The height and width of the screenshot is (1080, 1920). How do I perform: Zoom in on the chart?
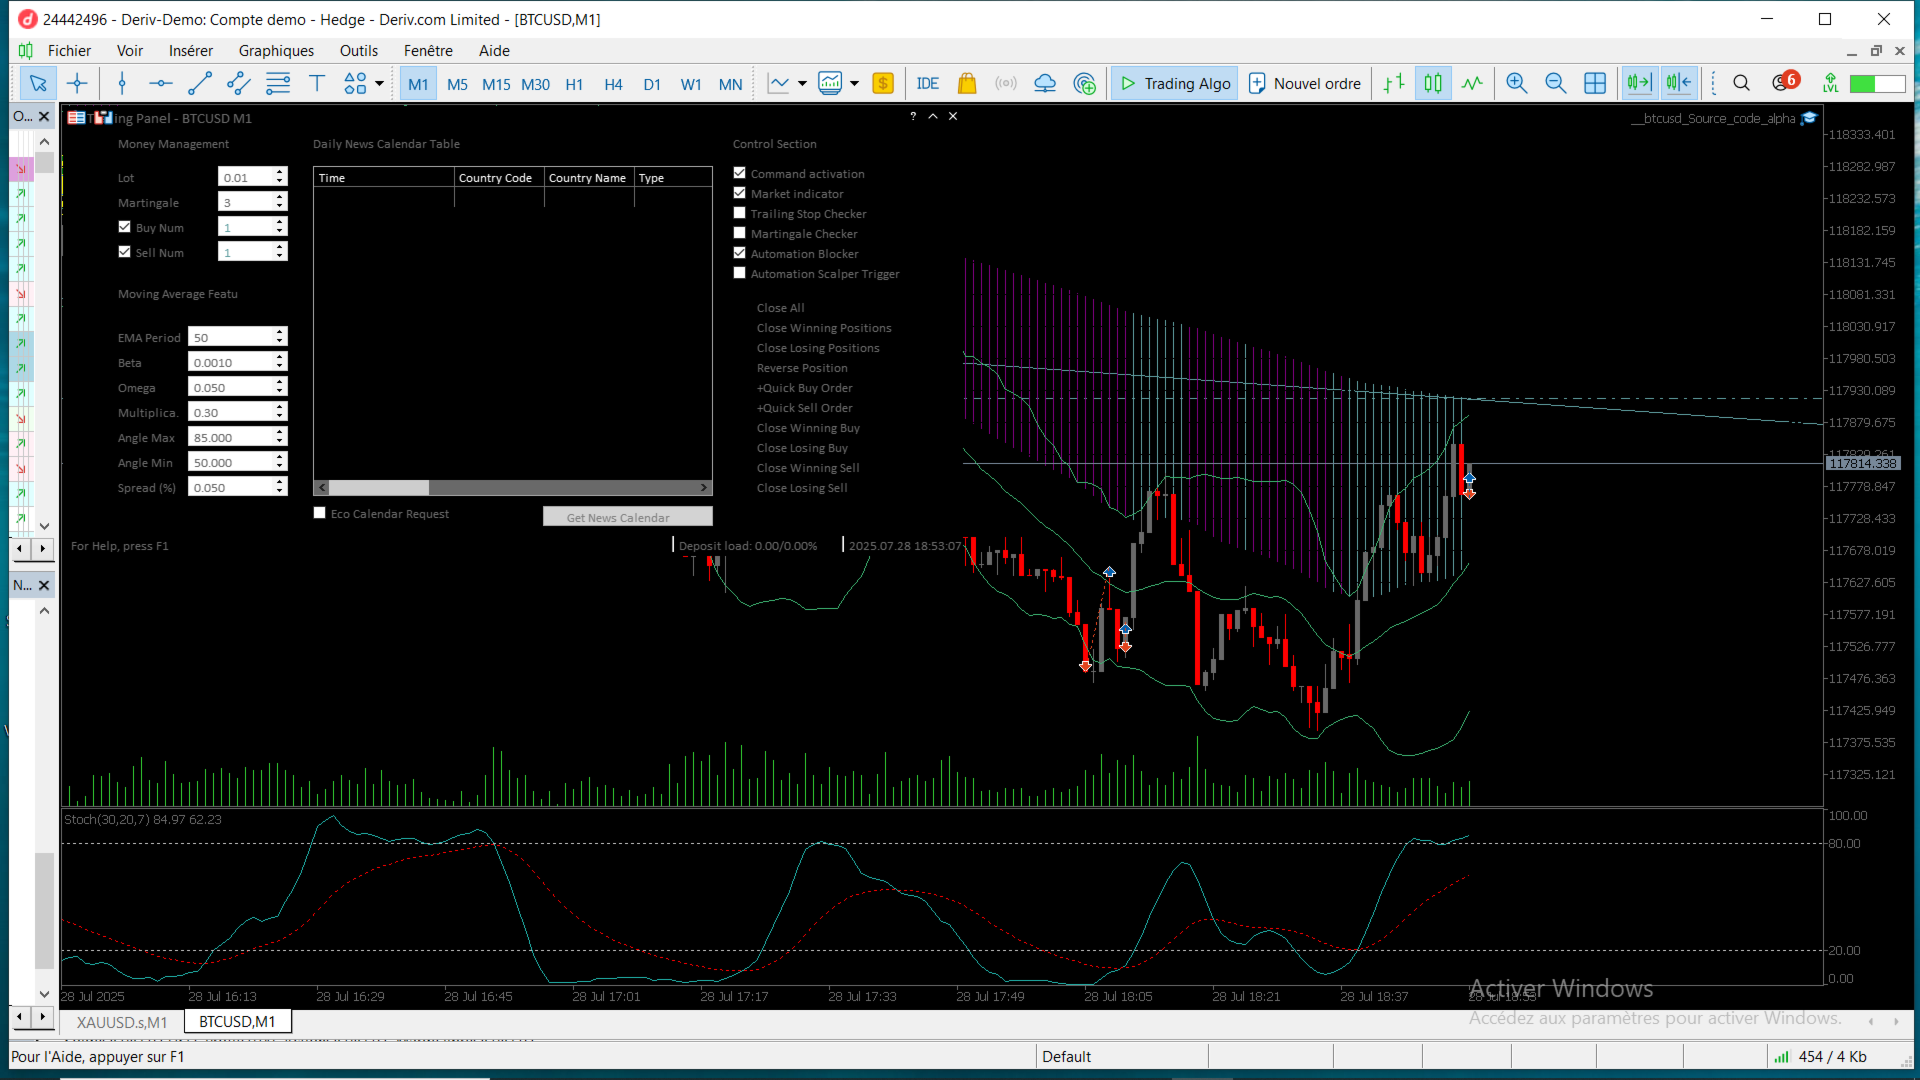point(1517,84)
